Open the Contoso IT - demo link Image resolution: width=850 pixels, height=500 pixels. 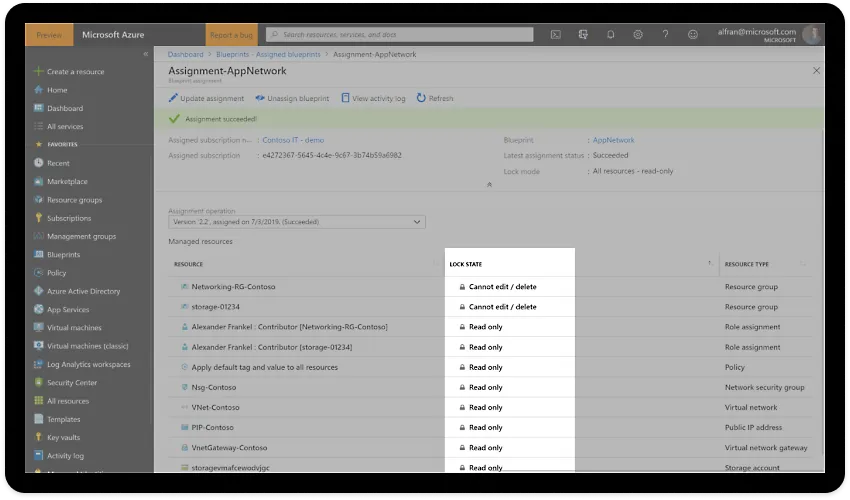tap(293, 140)
